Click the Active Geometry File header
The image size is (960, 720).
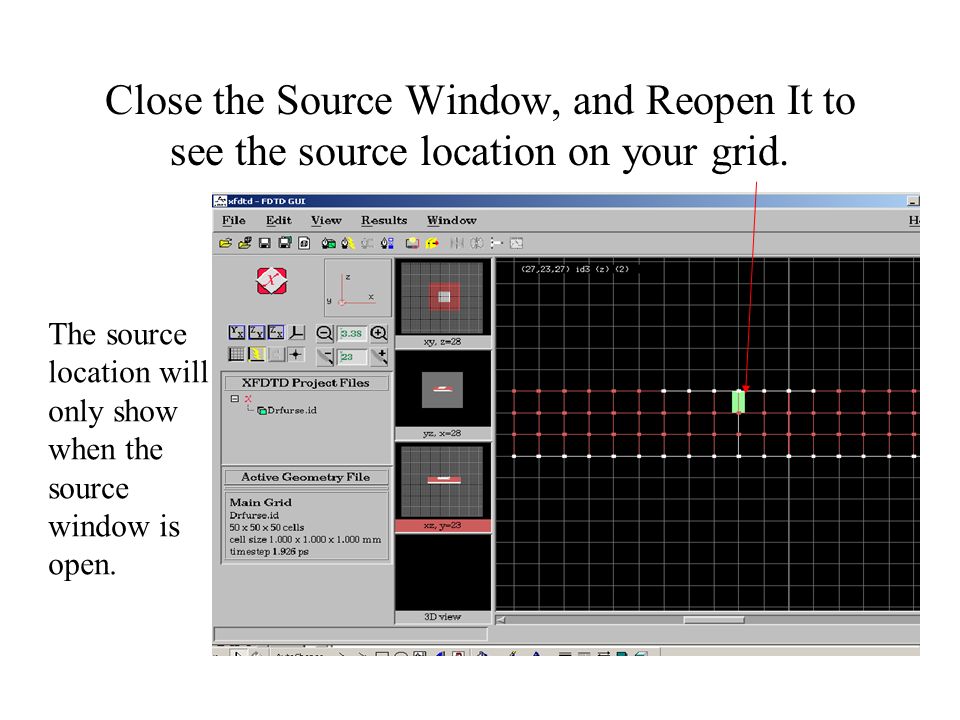coord(306,477)
